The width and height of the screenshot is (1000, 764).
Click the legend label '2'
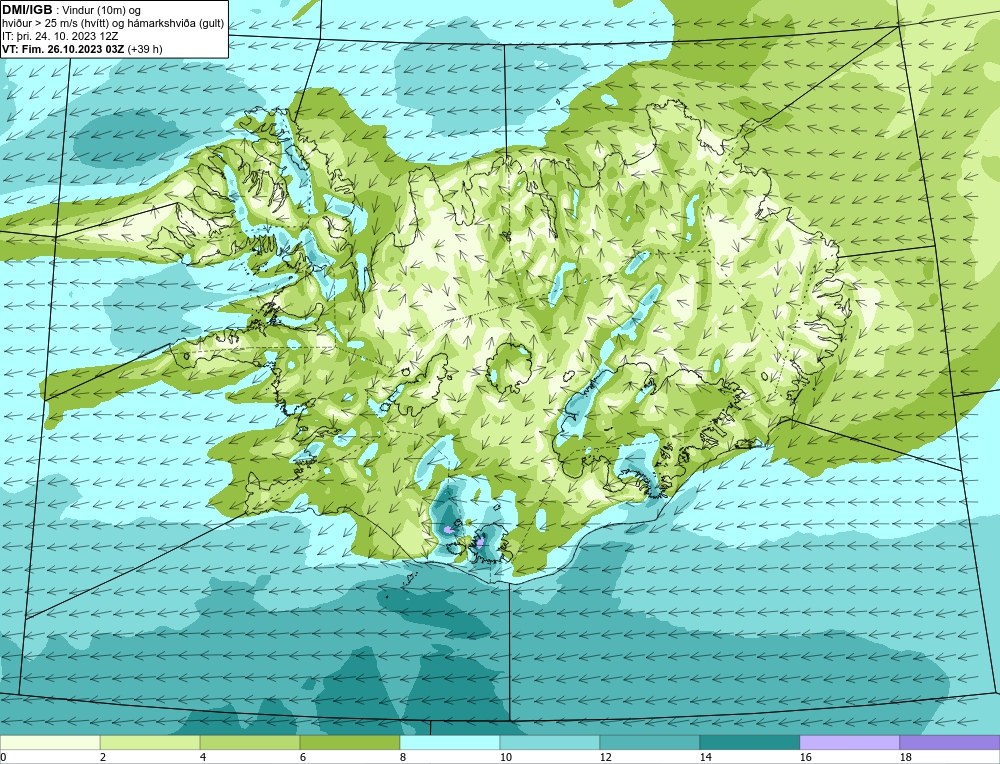point(103,757)
